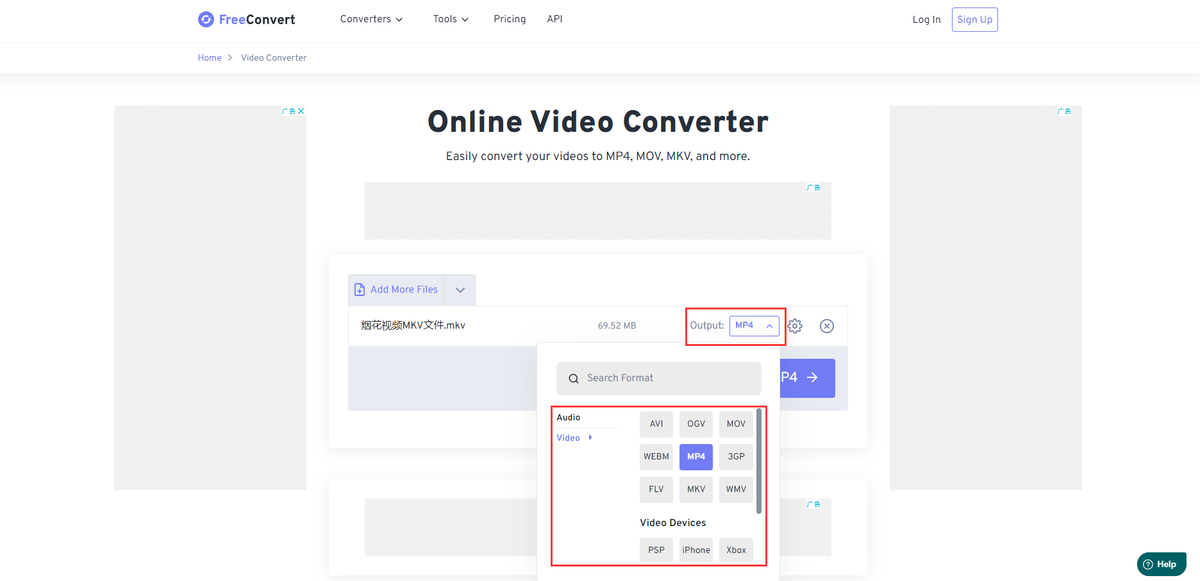Choose the FLV output format
Screen dimensions: 1200x581
pyautogui.click(x=656, y=490)
